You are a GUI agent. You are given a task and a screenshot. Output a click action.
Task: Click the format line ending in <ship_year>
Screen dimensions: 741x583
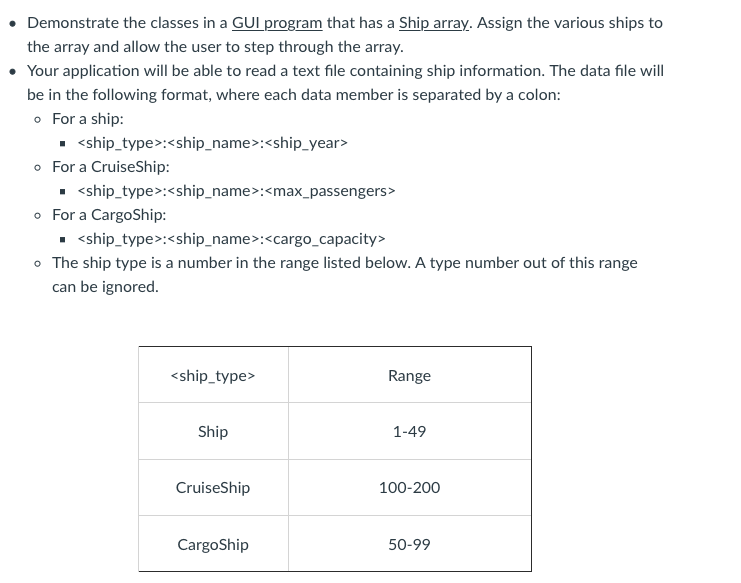click(x=212, y=143)
